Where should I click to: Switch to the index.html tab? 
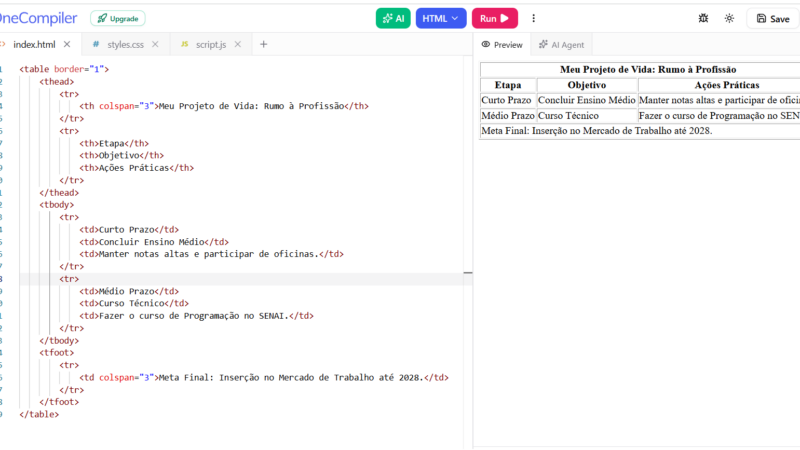point(34,44)
